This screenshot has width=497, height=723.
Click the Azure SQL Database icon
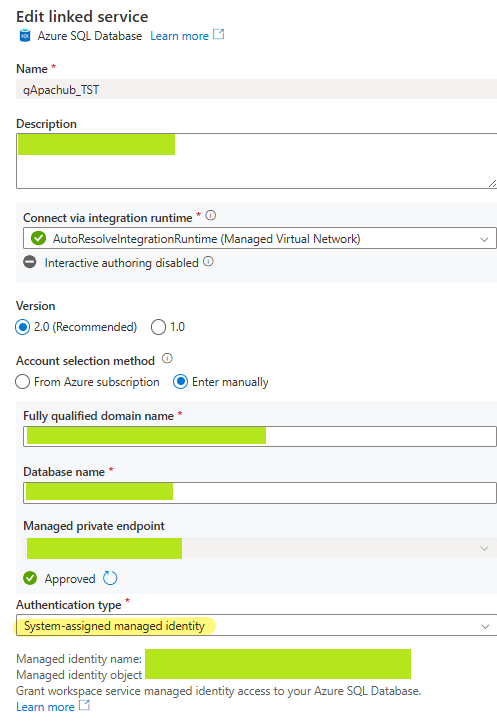25,36
